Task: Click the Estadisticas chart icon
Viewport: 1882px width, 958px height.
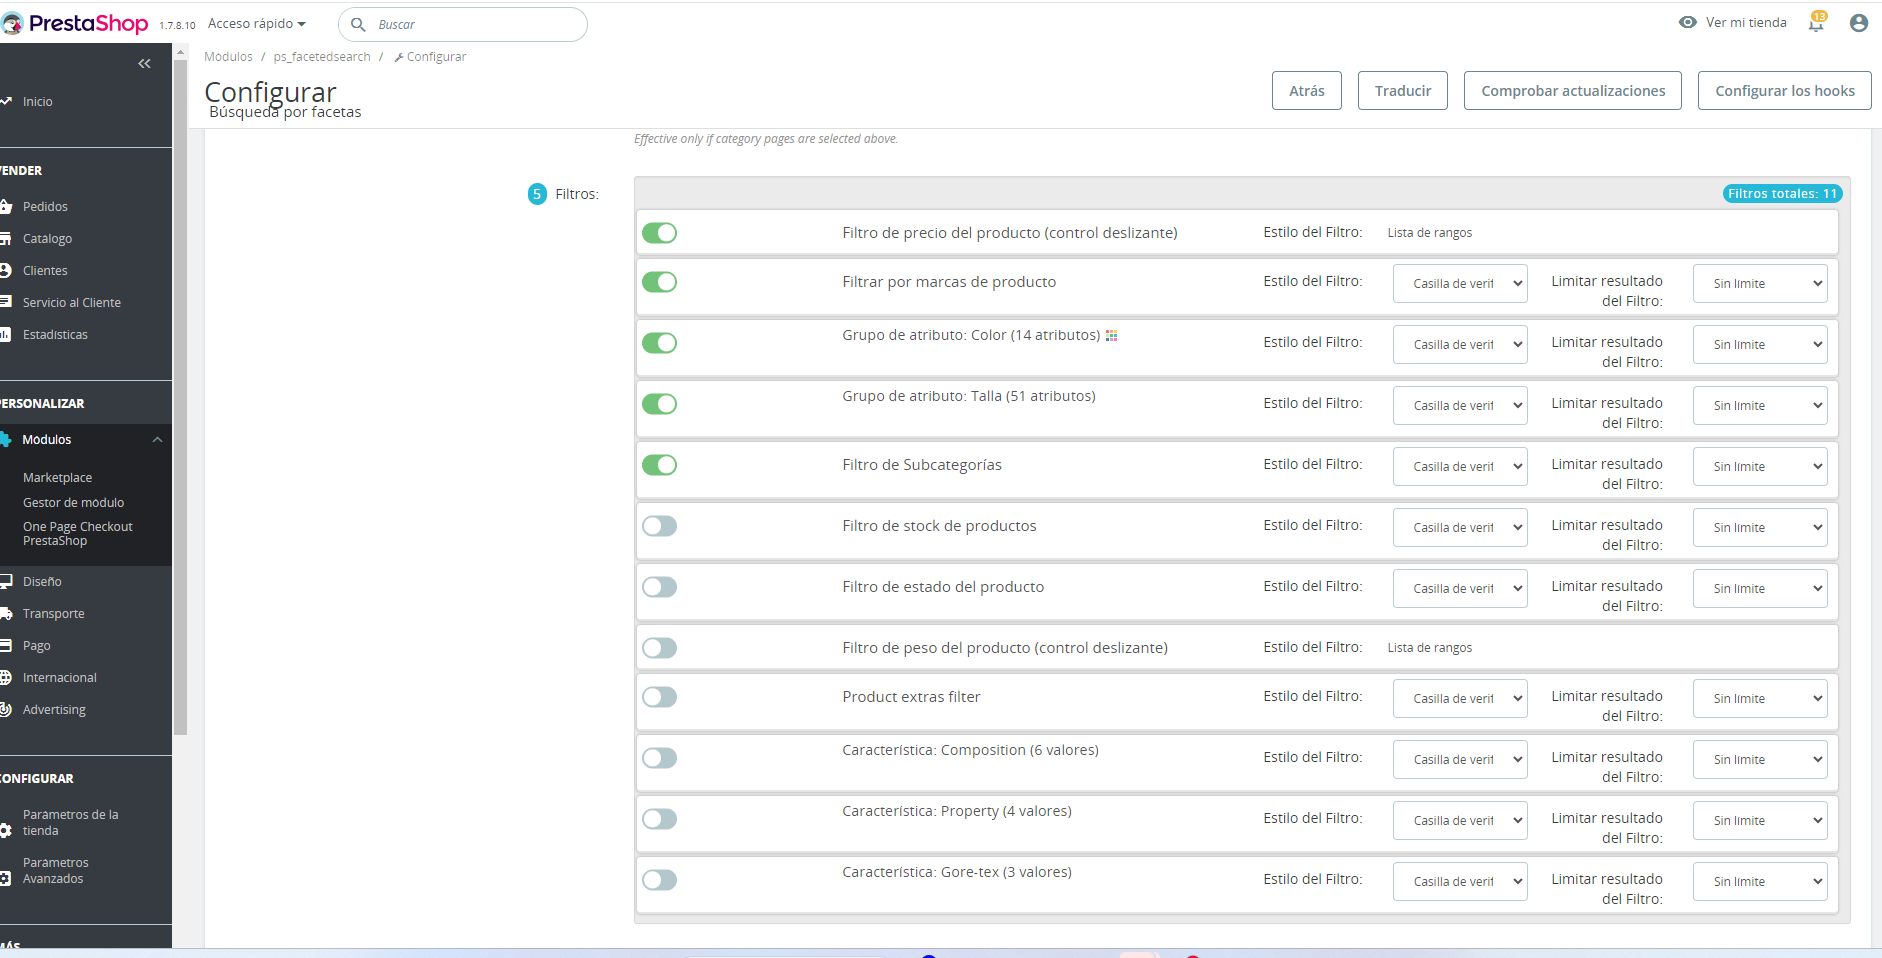Action: click(6, 335)
